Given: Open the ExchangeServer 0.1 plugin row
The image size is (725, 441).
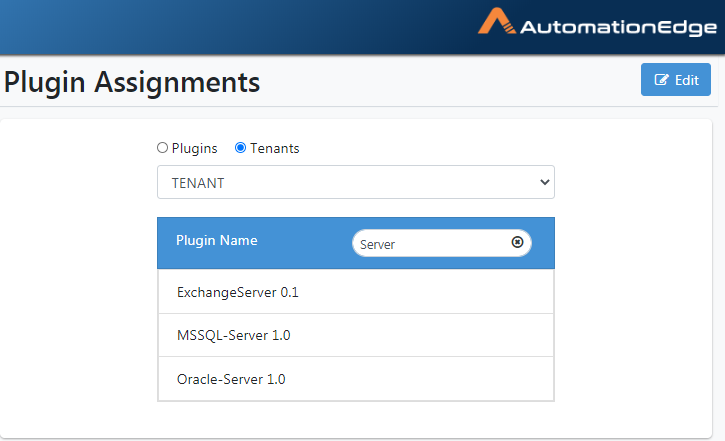Looking at the screenshot, I should click(x=356, y=292).
